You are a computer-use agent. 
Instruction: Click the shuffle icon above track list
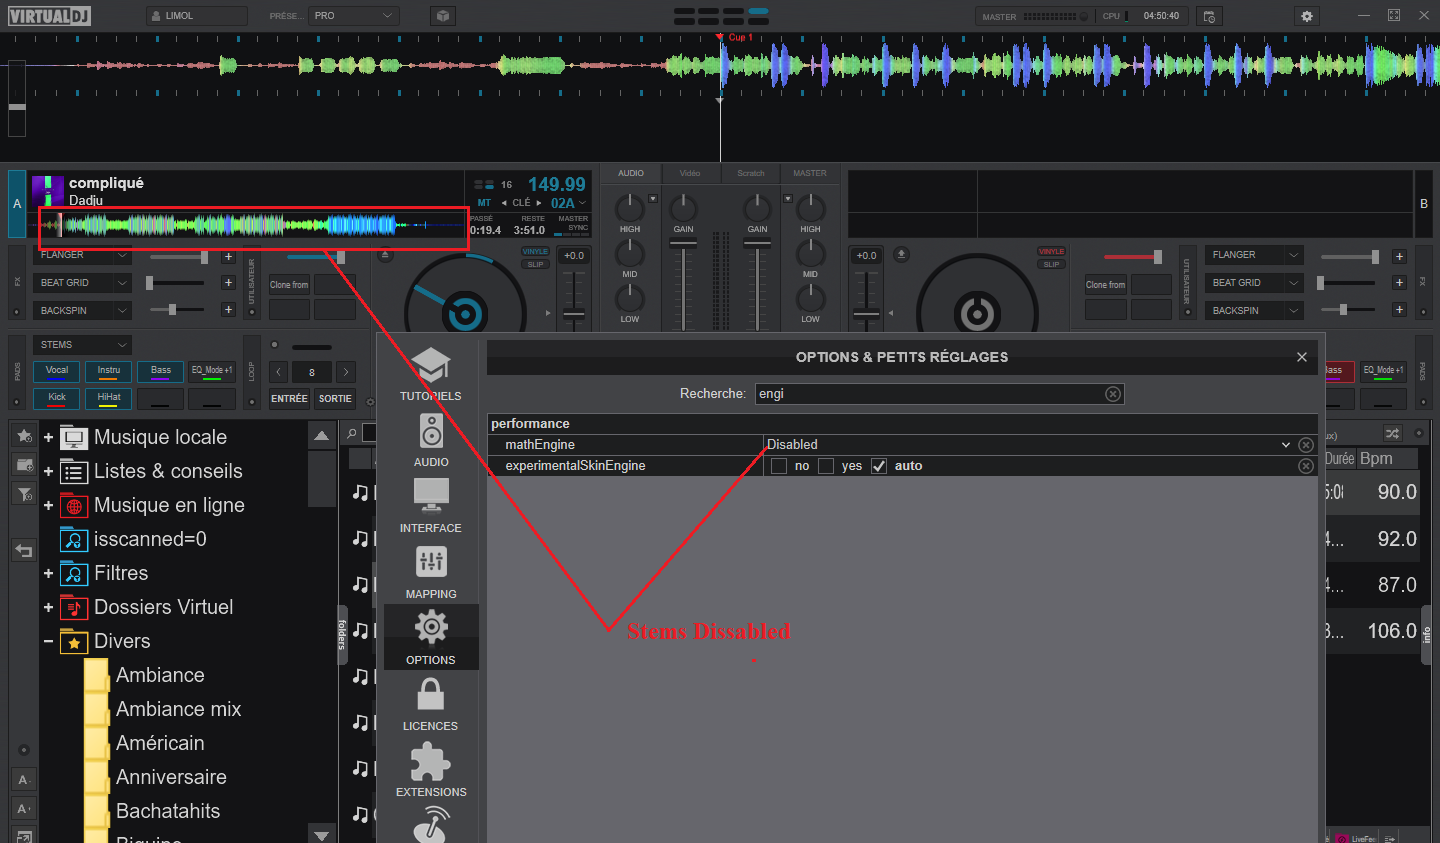point(1392,433)
